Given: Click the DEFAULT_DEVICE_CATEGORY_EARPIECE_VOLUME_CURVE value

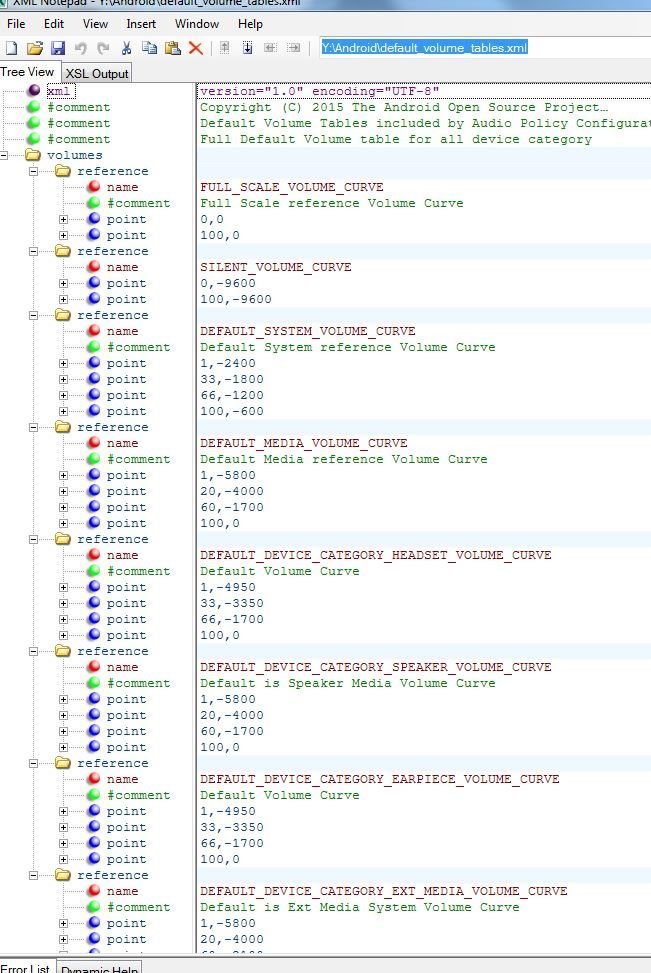Looking at the screenshot, I should [380, 779].
